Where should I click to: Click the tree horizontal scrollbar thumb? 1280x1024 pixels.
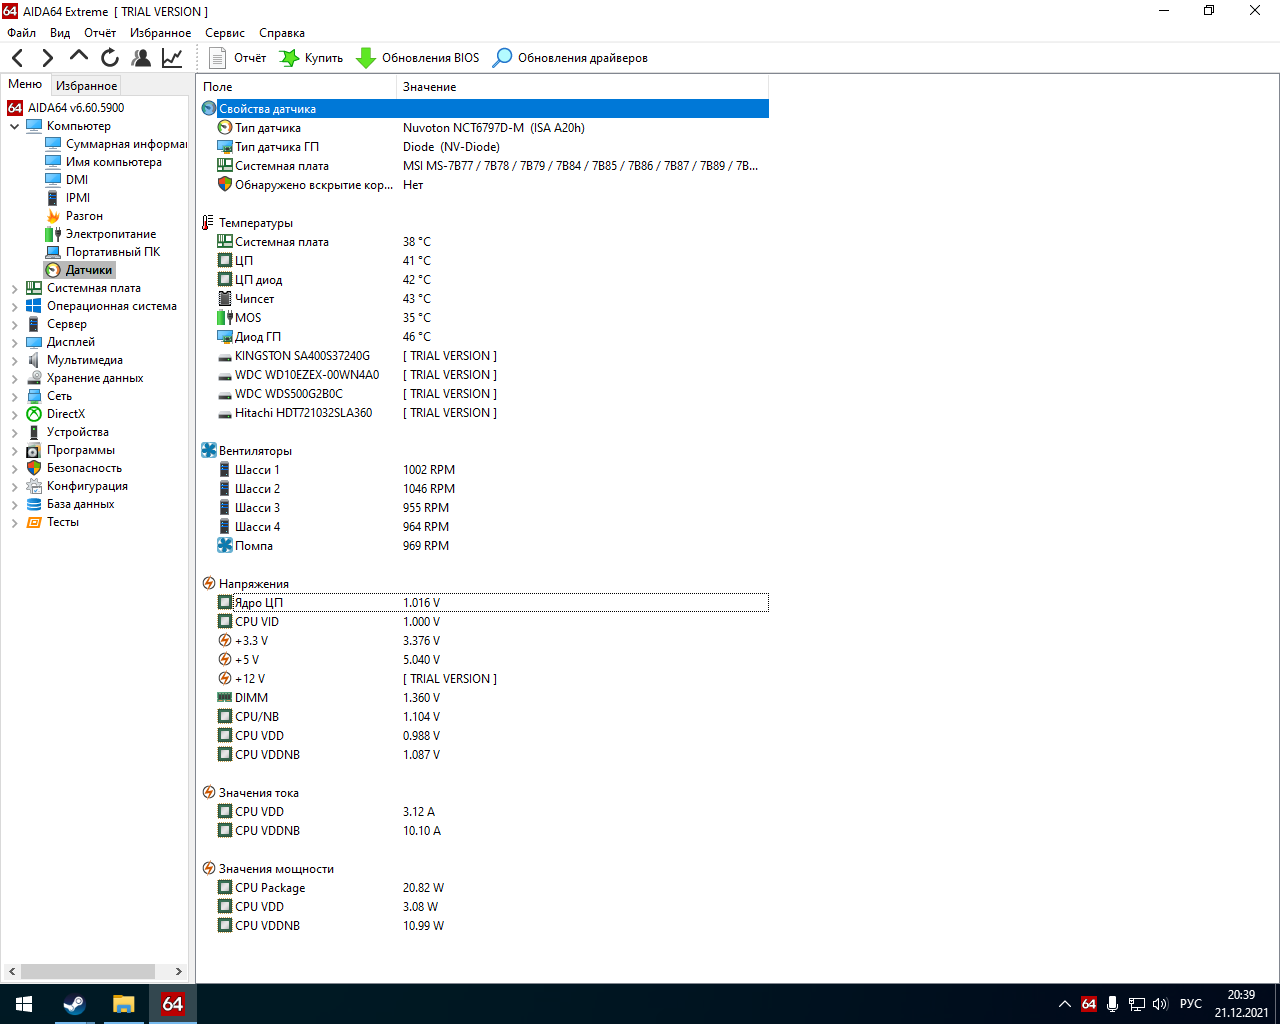88,971
